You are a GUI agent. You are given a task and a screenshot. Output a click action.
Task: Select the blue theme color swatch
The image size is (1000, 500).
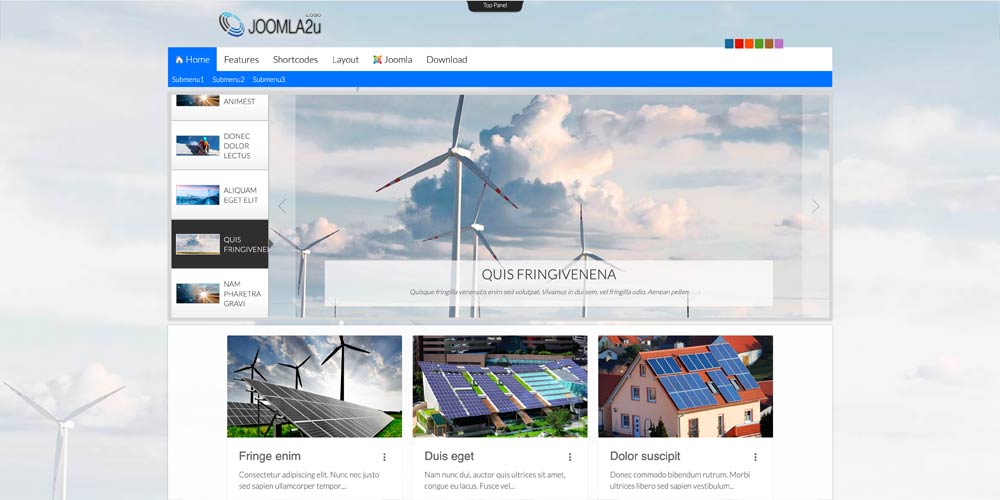pyautogui.click(x=729, y=44)
